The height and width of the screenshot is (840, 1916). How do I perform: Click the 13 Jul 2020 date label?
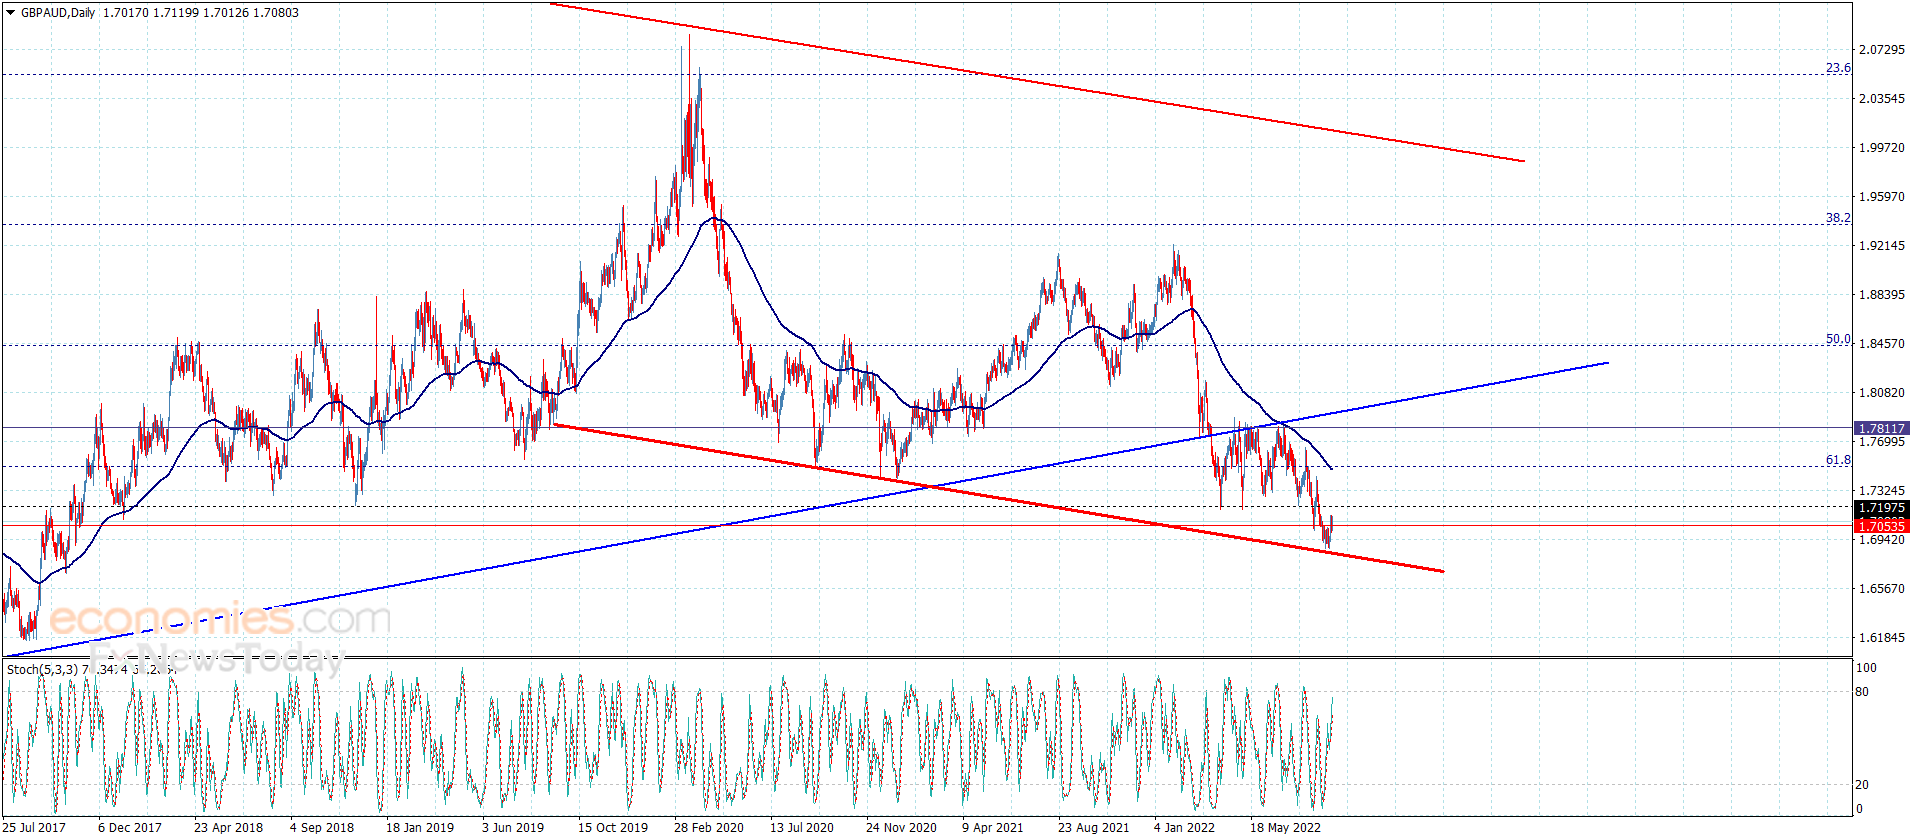802,827
